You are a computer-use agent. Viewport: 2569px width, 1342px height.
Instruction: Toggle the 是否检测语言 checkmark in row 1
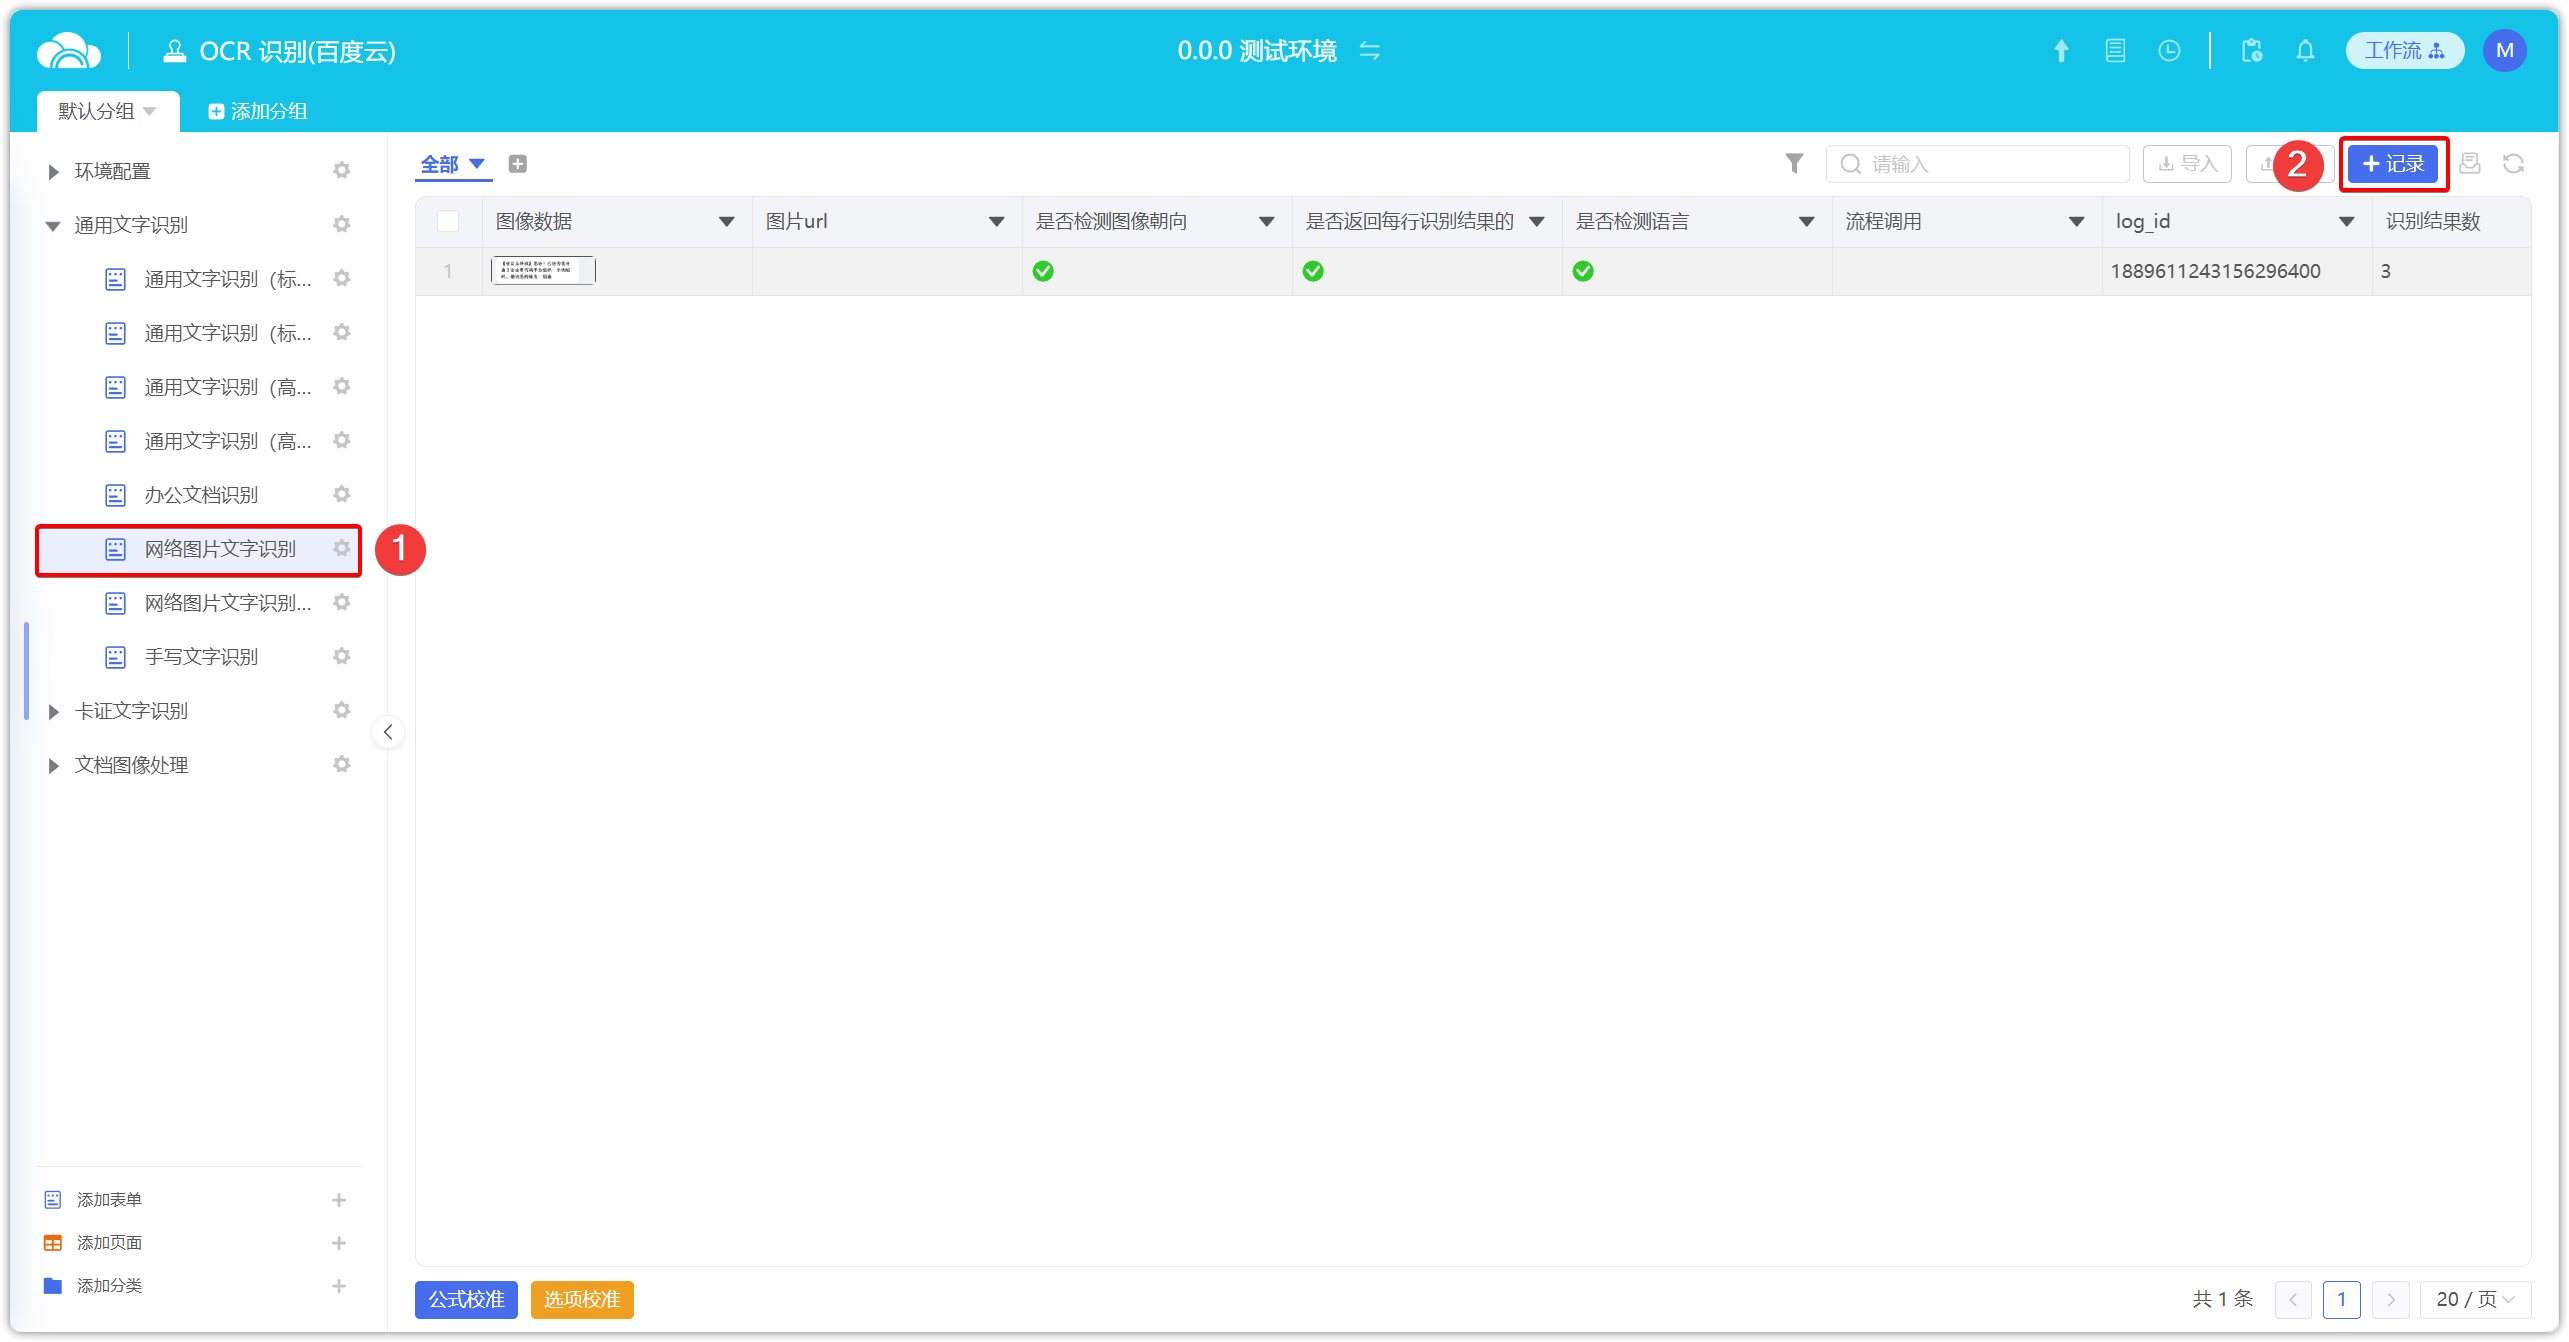1583,271
